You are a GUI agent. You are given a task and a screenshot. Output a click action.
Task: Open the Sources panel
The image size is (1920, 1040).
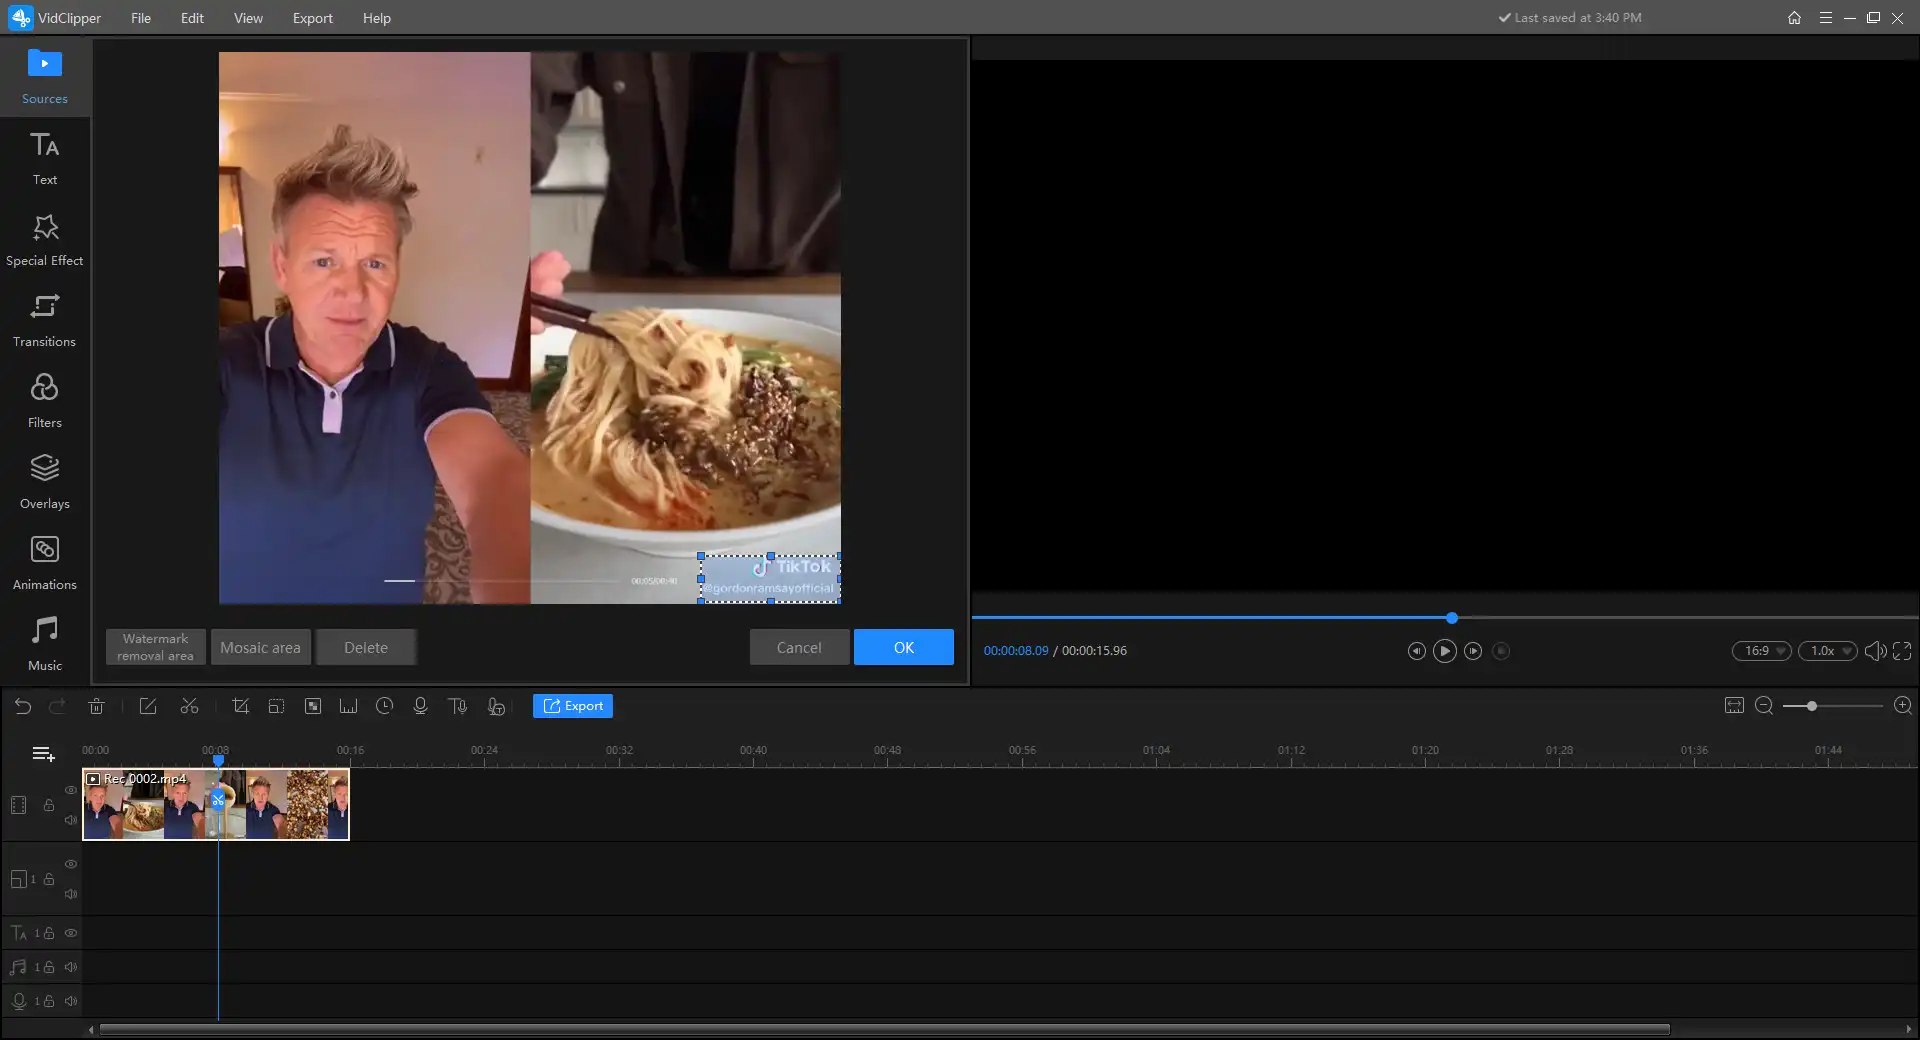[x=45, y=77]
